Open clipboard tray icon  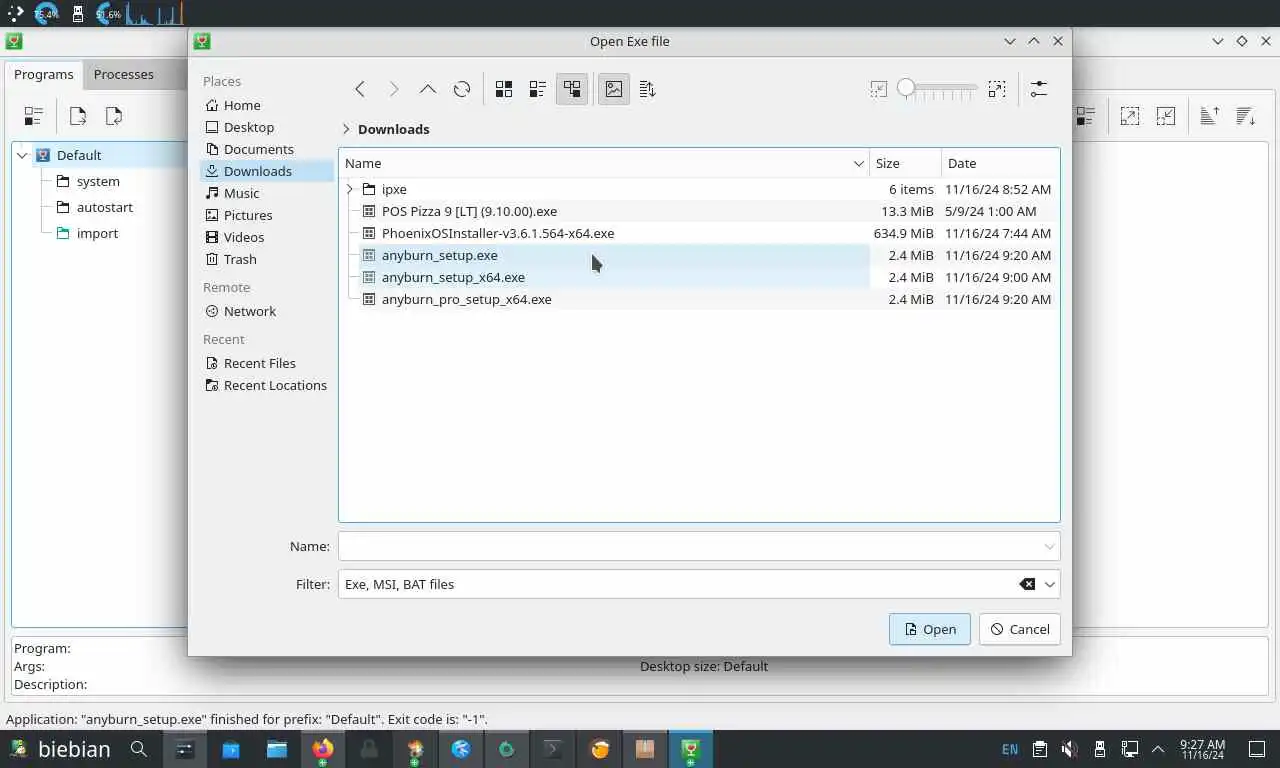click(1039, 749)
